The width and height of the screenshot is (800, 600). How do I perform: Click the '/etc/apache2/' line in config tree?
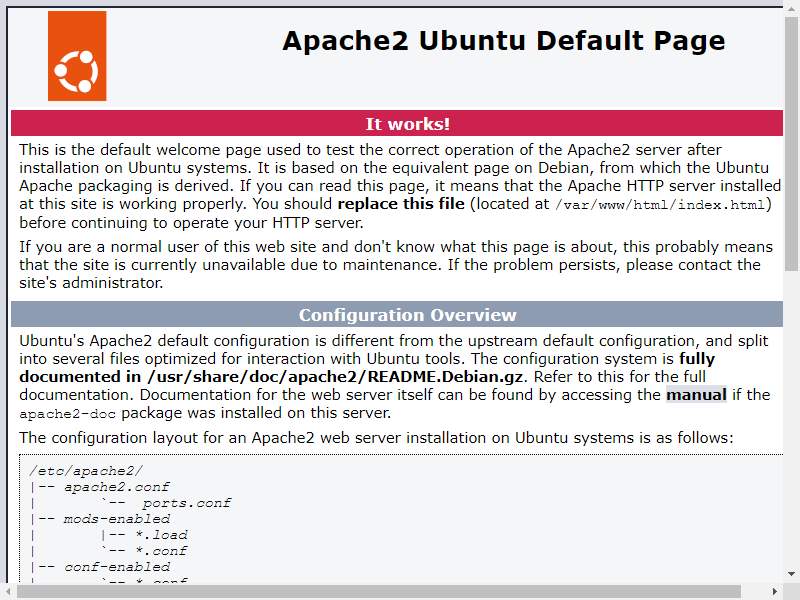click(86, 470)
